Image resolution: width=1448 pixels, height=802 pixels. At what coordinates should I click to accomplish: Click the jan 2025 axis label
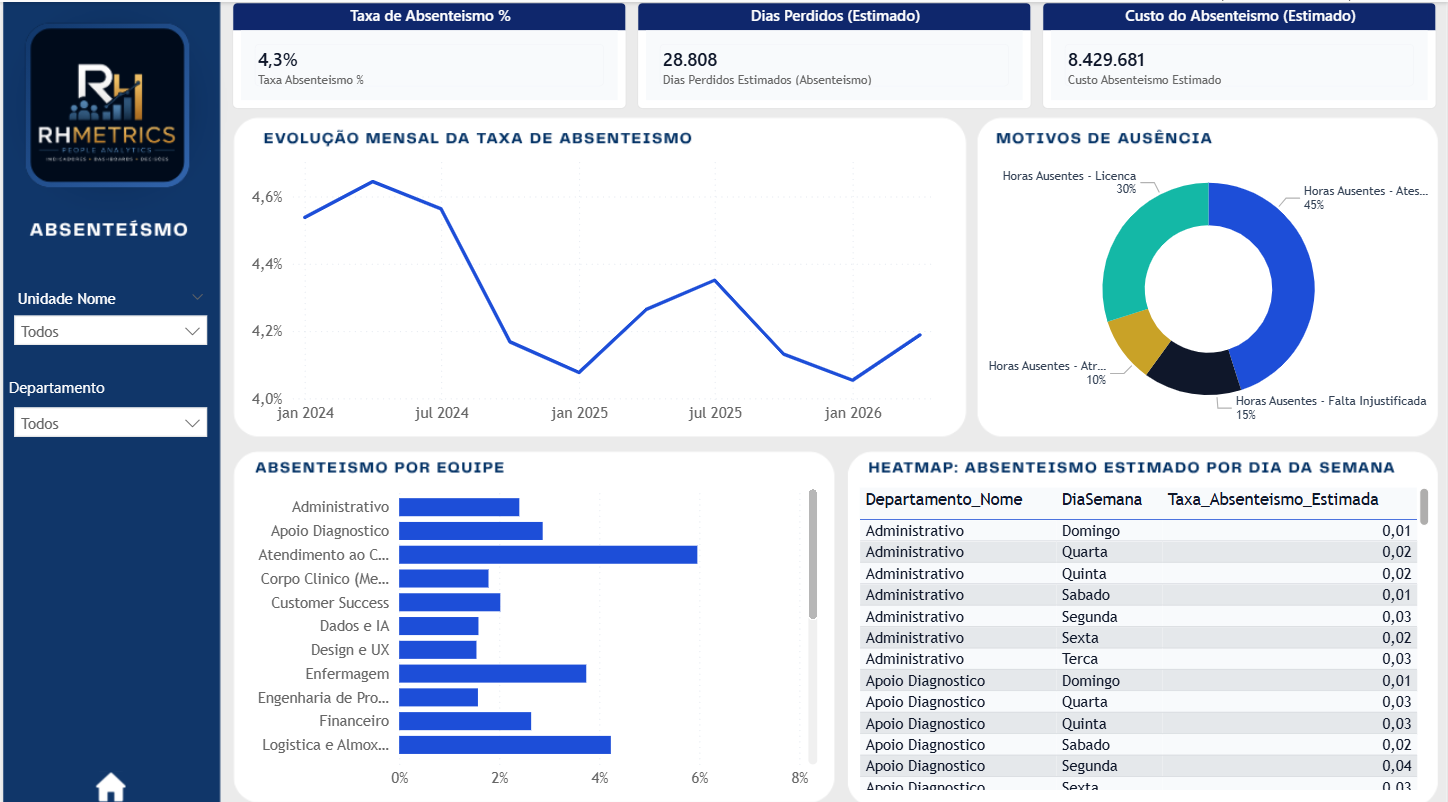(x=579, y=413)
